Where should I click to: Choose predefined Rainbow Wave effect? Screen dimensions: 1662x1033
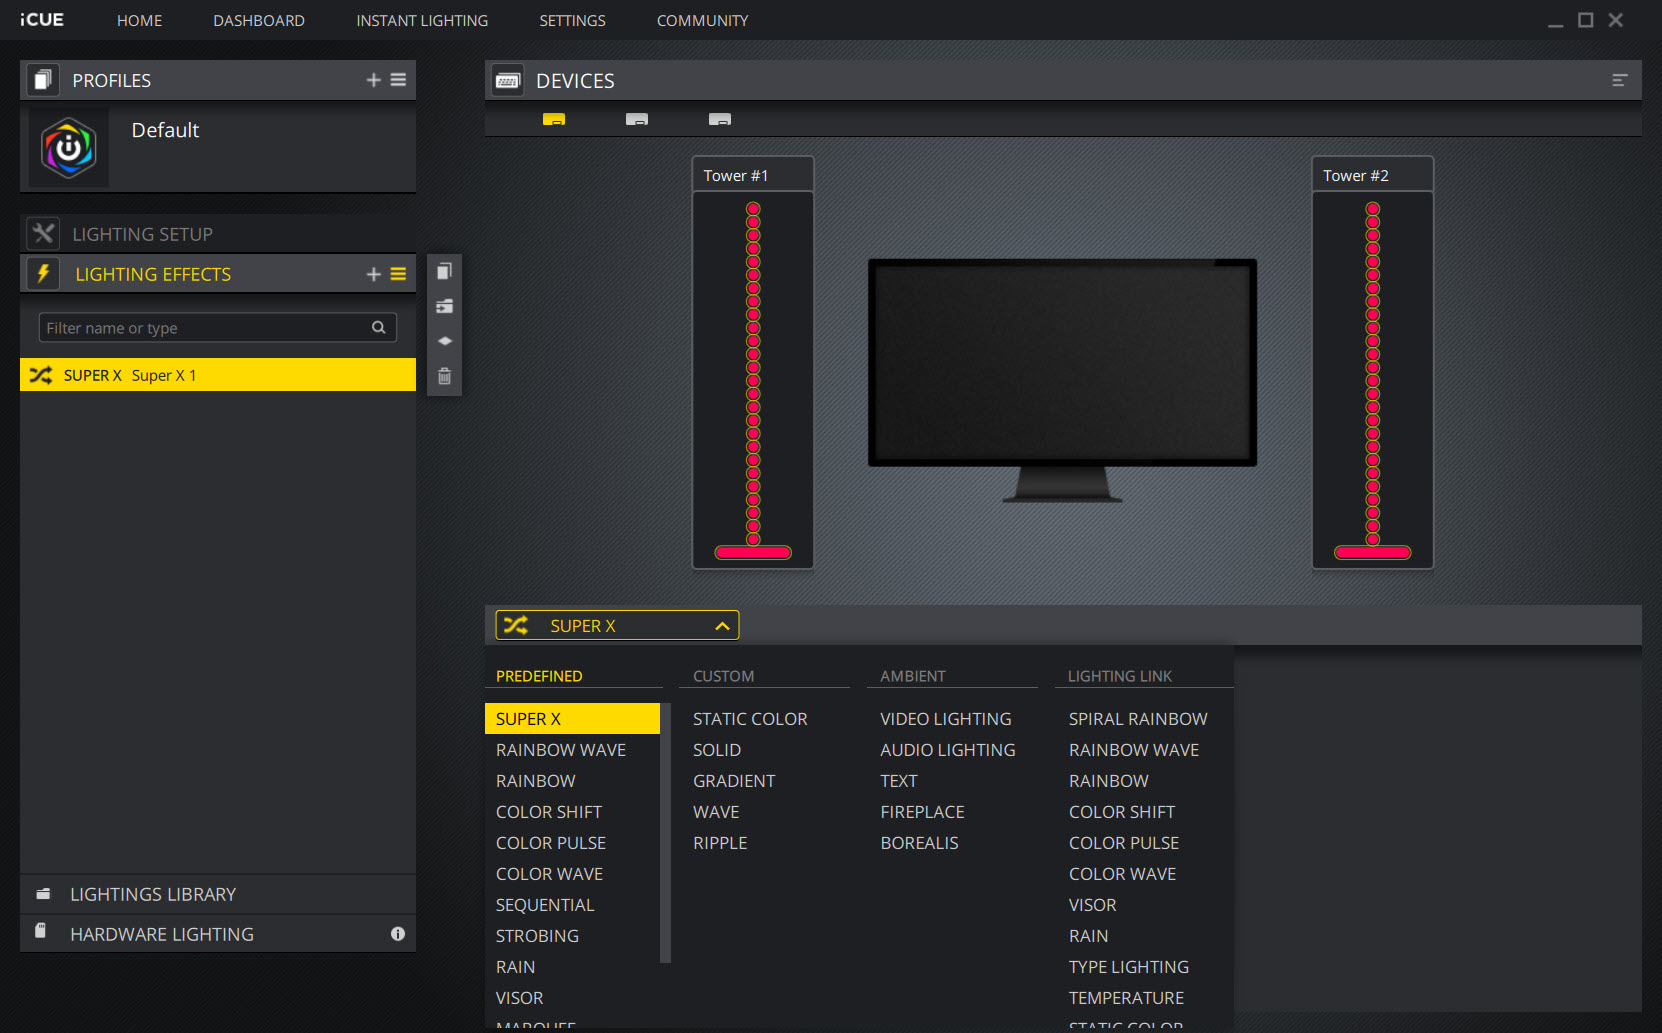click(561, 750)
